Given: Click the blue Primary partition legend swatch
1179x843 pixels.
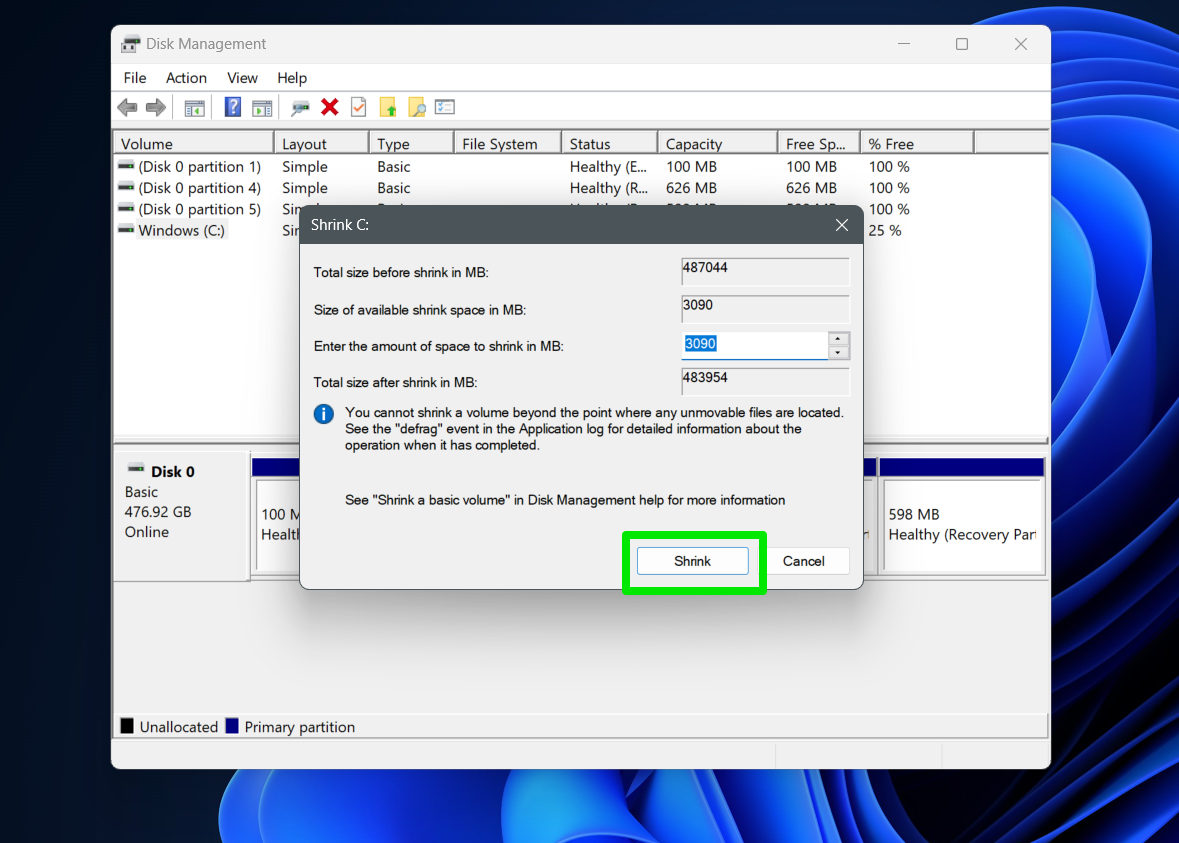Looking at the screenshot, I should point(232,726).
